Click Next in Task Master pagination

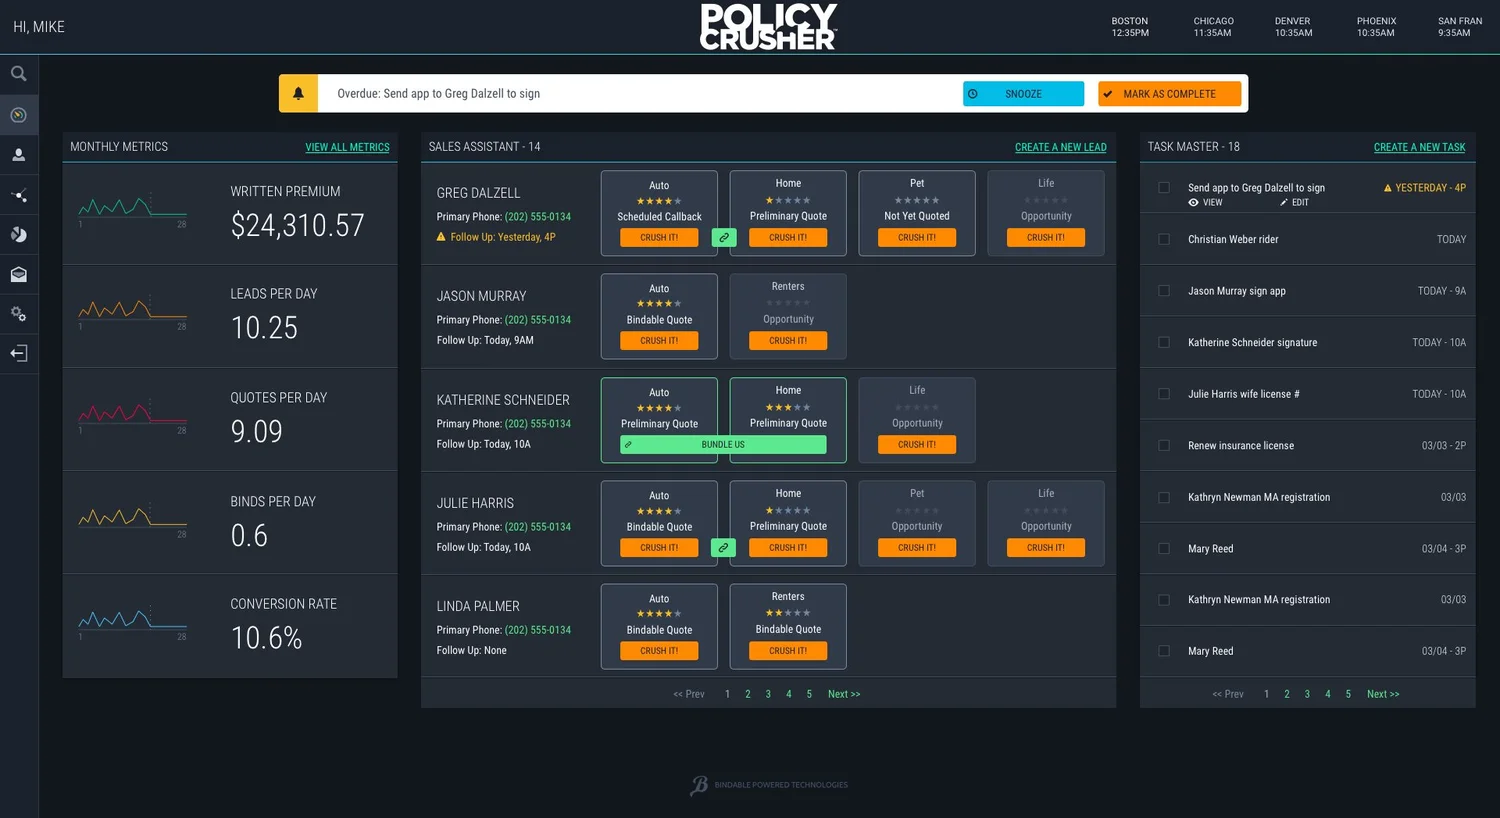point(1383,694)
